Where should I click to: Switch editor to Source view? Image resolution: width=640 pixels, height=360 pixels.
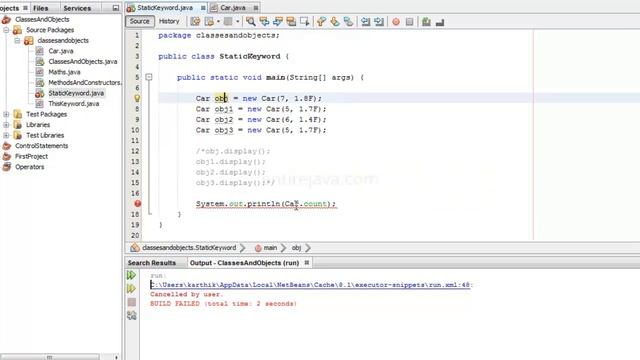pyautogui.click(x=140, y=21)
